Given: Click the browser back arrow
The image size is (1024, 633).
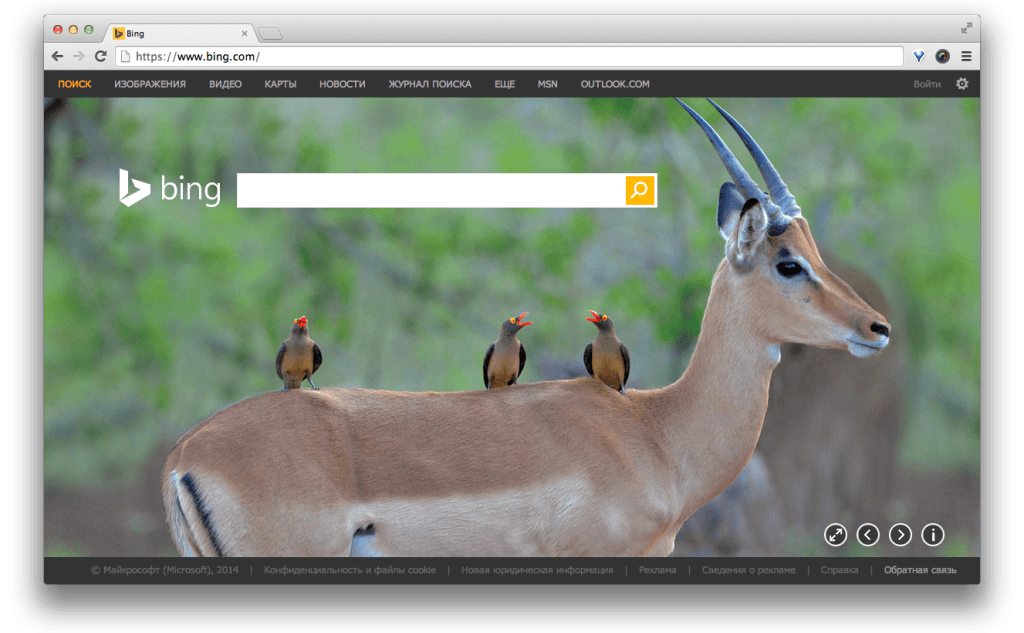Looking at the screenshot, I should (x=58, y=56).
